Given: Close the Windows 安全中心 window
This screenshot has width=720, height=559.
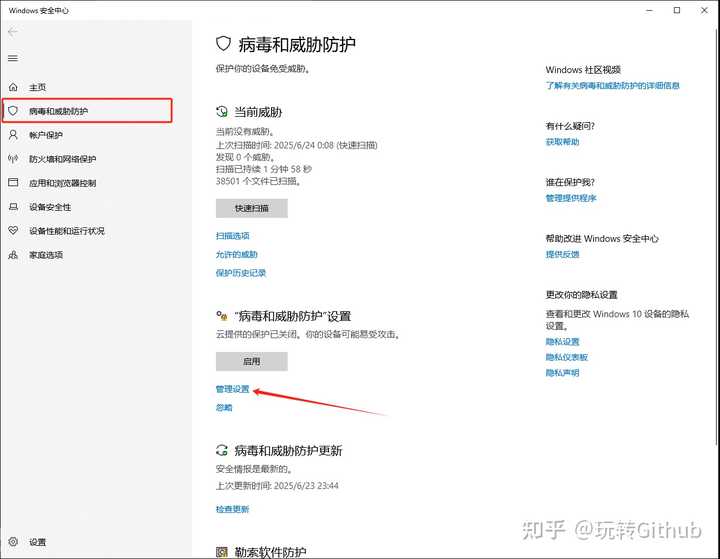Looking at the screenshot, I should click(704, 10).
